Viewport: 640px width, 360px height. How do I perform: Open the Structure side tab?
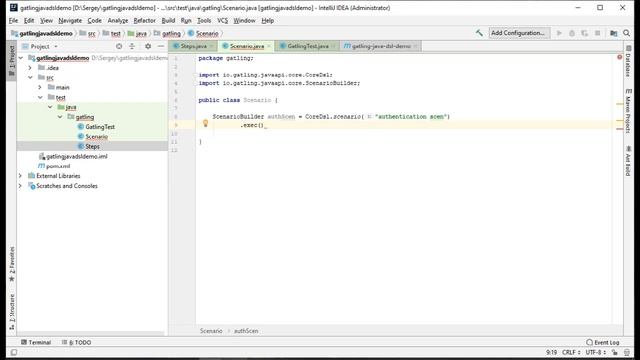pyautogui.click(x=11, y=312)
